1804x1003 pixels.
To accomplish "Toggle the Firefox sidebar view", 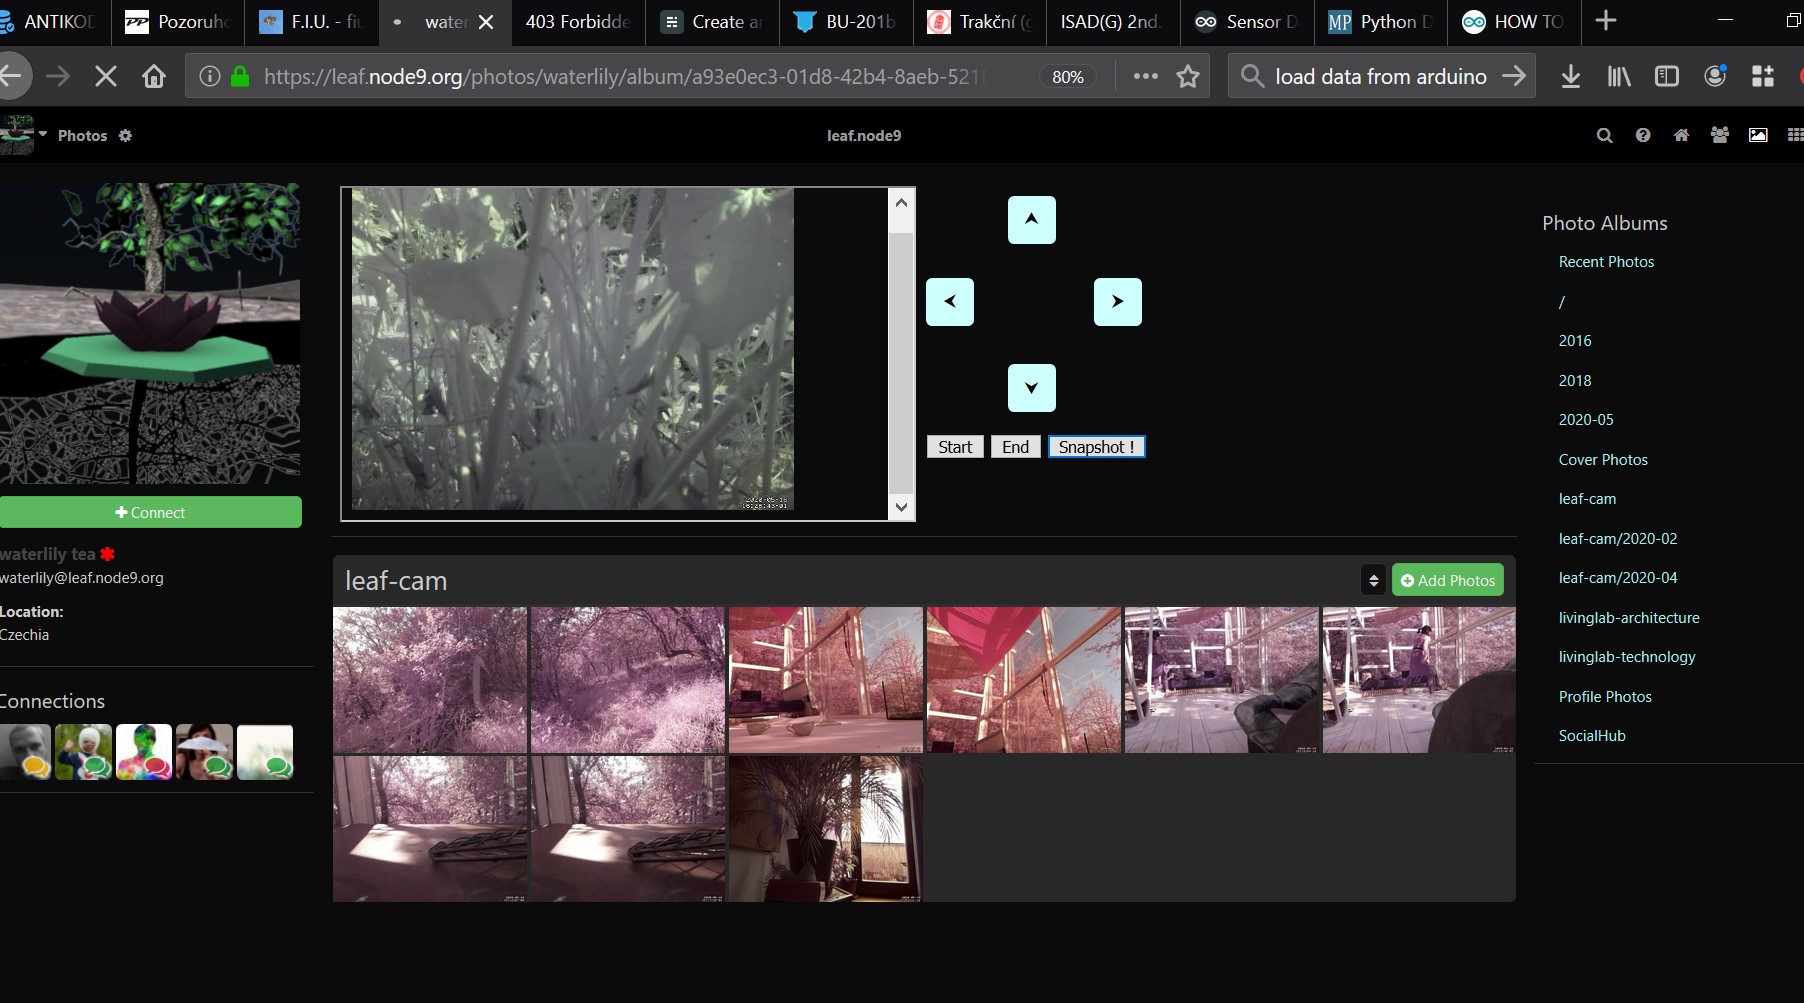I will pos(1666,77).
